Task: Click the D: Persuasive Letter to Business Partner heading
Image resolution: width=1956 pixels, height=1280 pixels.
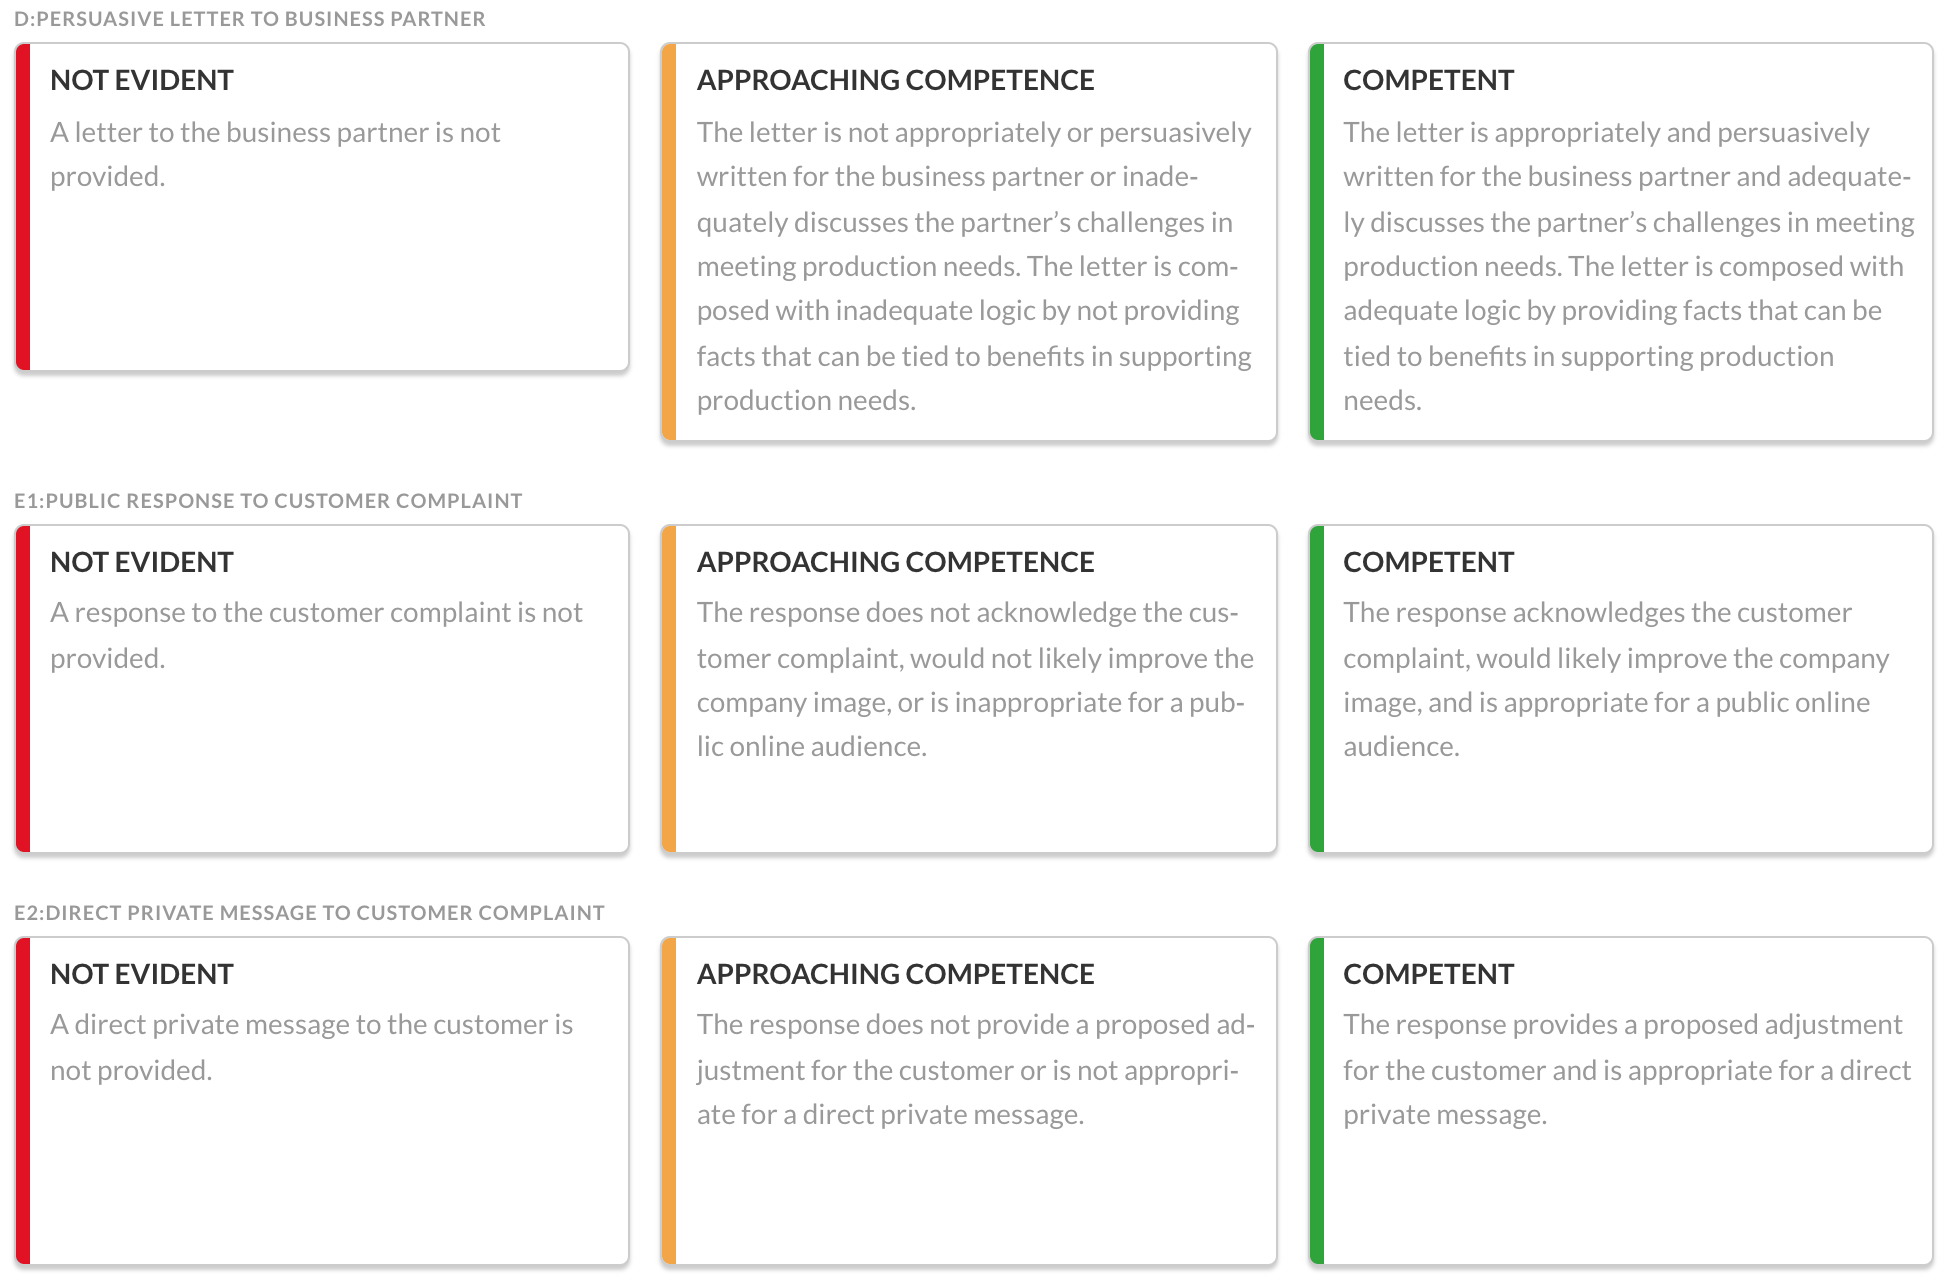Action: pos(250,19)
